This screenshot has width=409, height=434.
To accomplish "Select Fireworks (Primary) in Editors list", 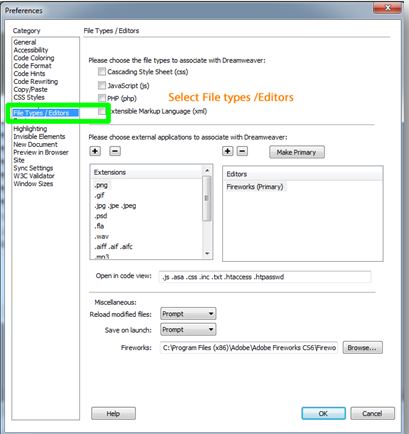I will [255, 187].
